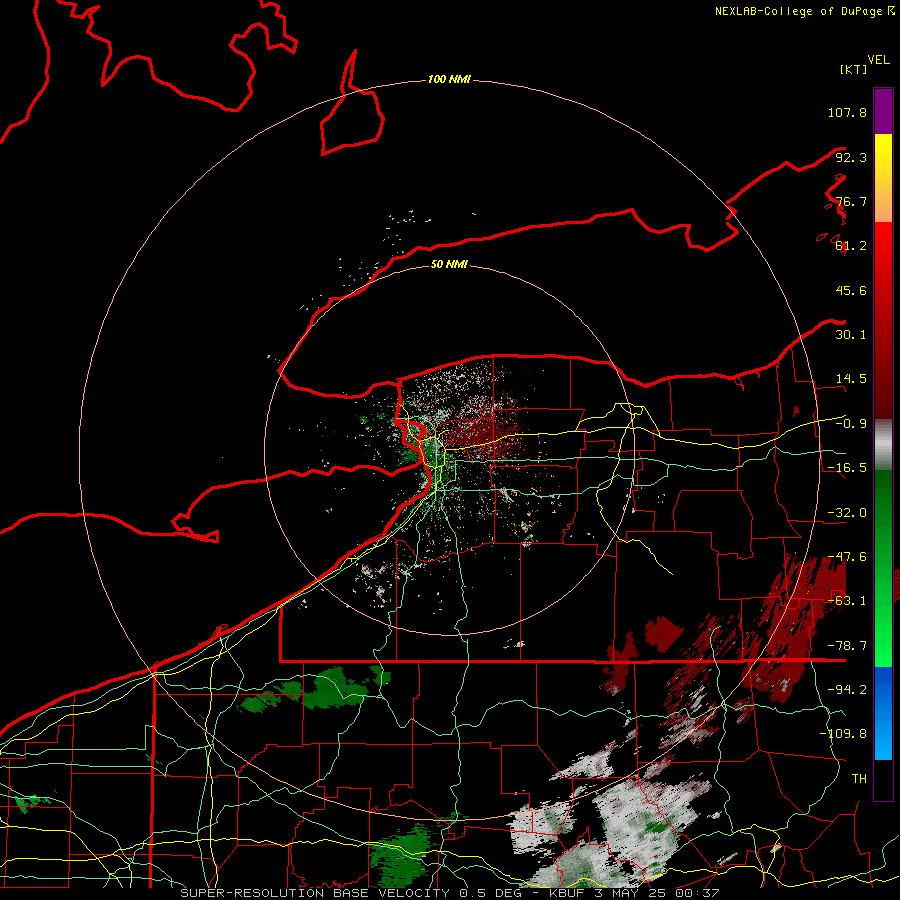Click the [KT] units label
900x900 pixels.
[x=853, y=69]
